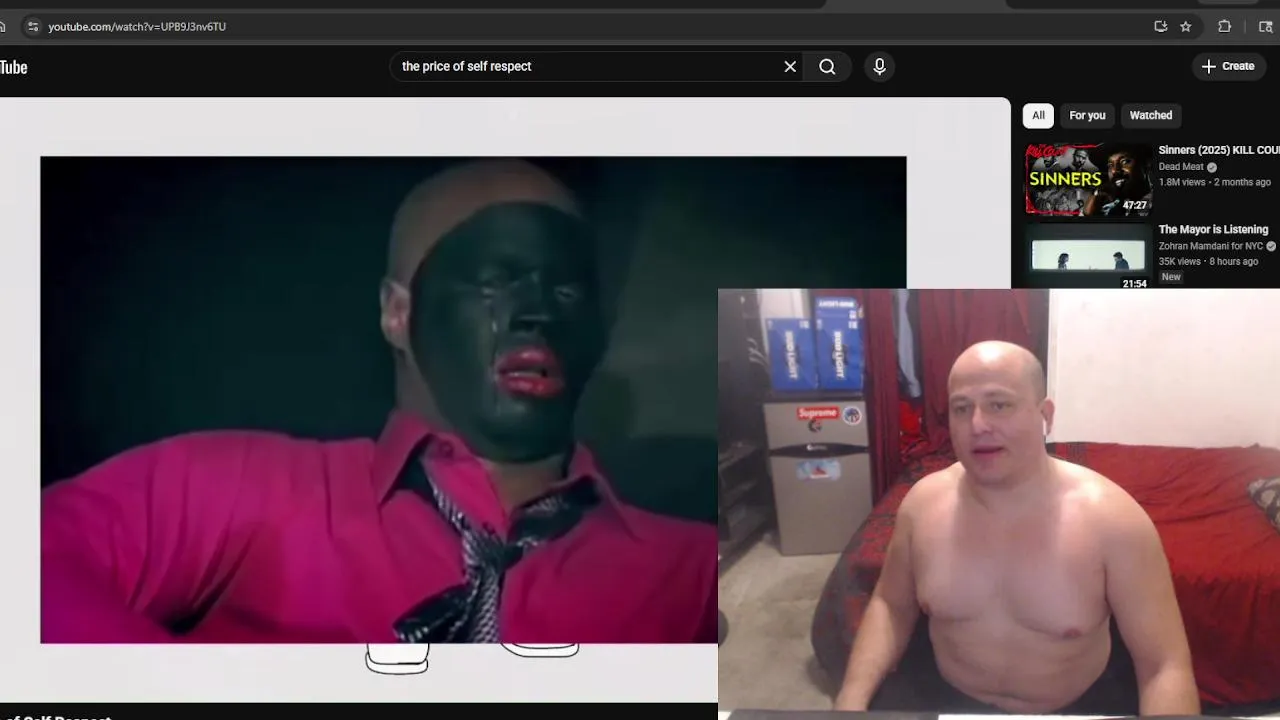This screenshot has width=1280, height=720.
Task: Open 'The Mayor is Listening' title link
Action: pos(1213,229)
